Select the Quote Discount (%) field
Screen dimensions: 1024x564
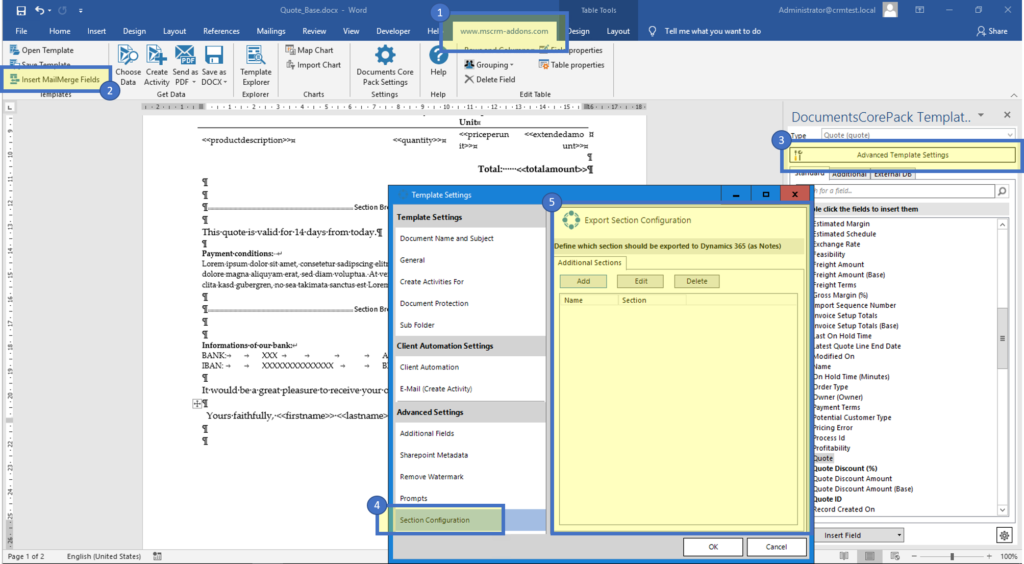click(x=844, y=469)
